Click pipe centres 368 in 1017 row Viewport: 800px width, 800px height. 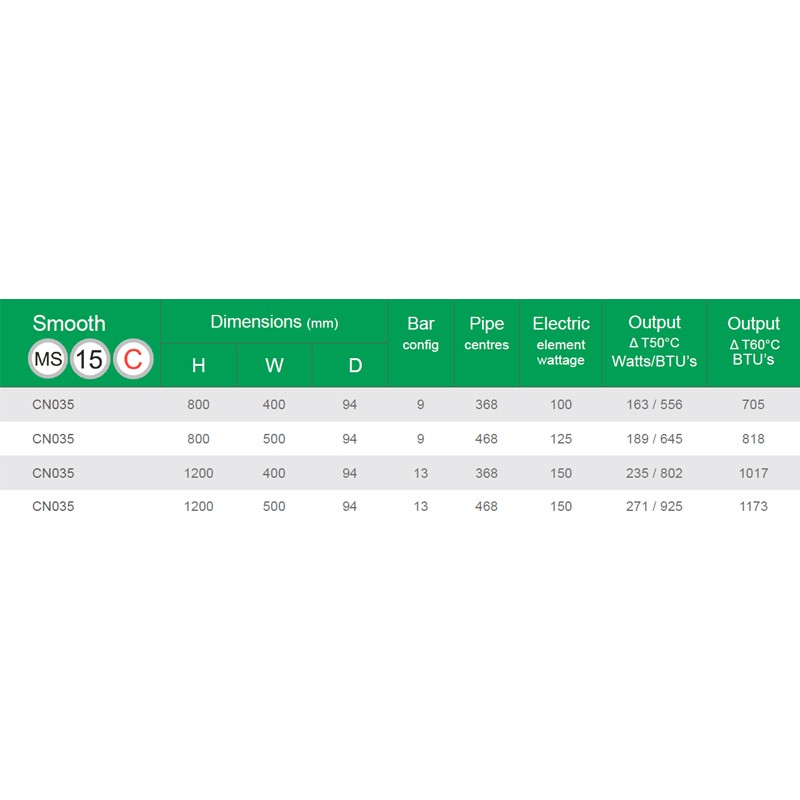[x=486, y=473]
